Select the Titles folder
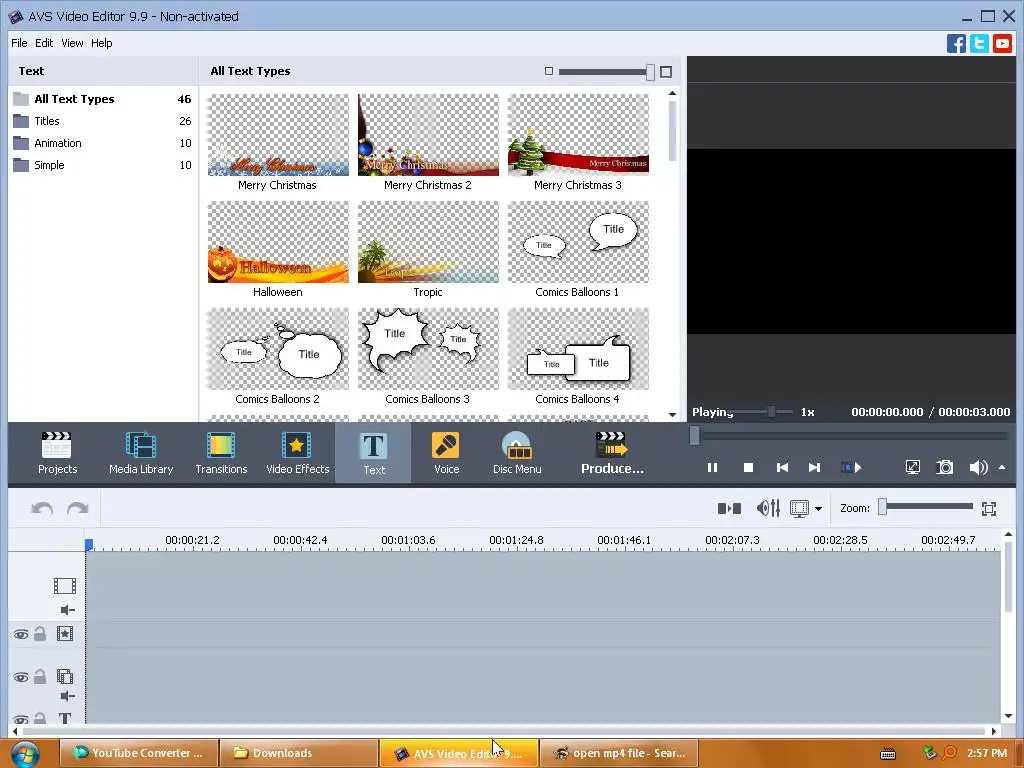This screenshot has height=768, width=1024. 103,121
